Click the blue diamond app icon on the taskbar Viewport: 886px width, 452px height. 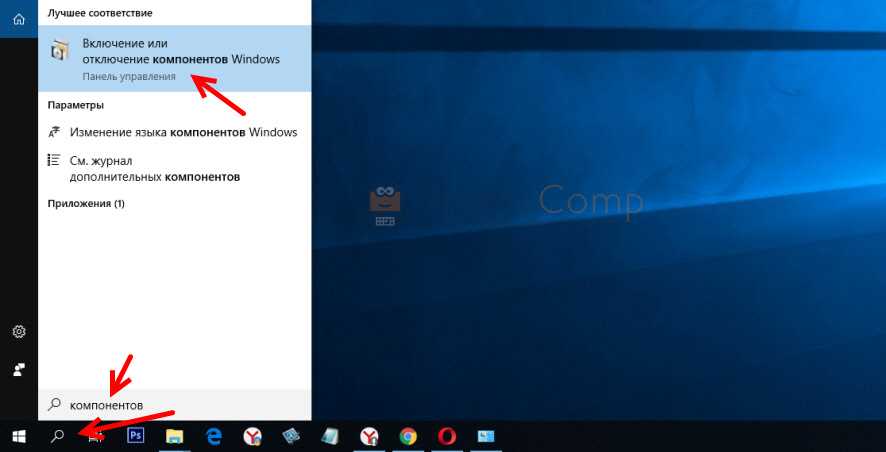[x=292, y=436]
